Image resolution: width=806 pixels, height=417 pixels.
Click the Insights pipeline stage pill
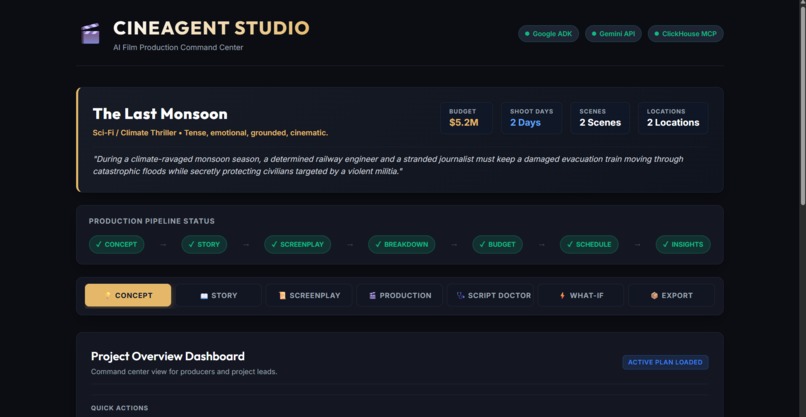coord(683,245)
